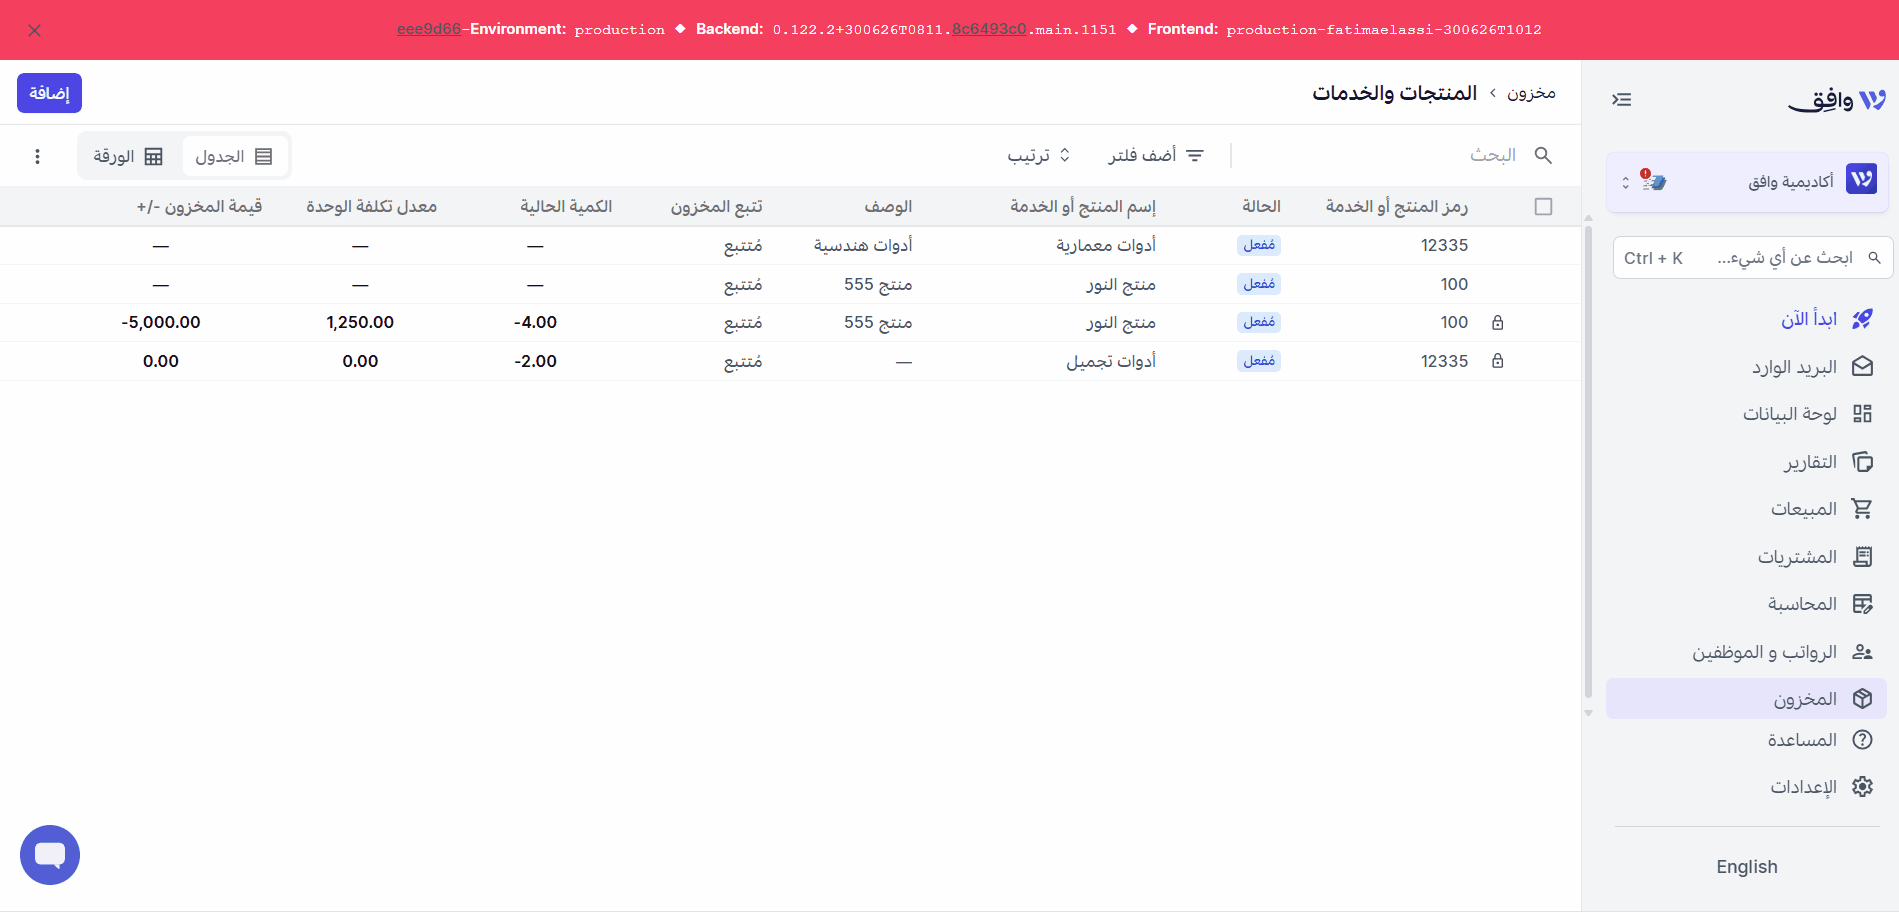Collapse the sidebar with the menu-fold icon
The height and width of the screenshot is (912, 1899).
[x=1622, y=100]
